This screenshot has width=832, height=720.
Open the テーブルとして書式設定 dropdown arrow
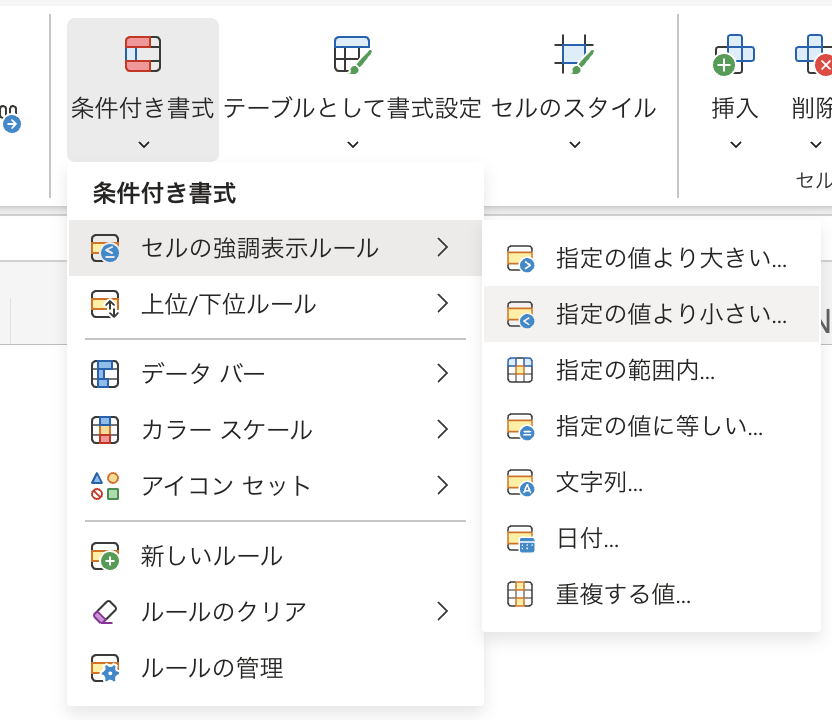[352, 145]
